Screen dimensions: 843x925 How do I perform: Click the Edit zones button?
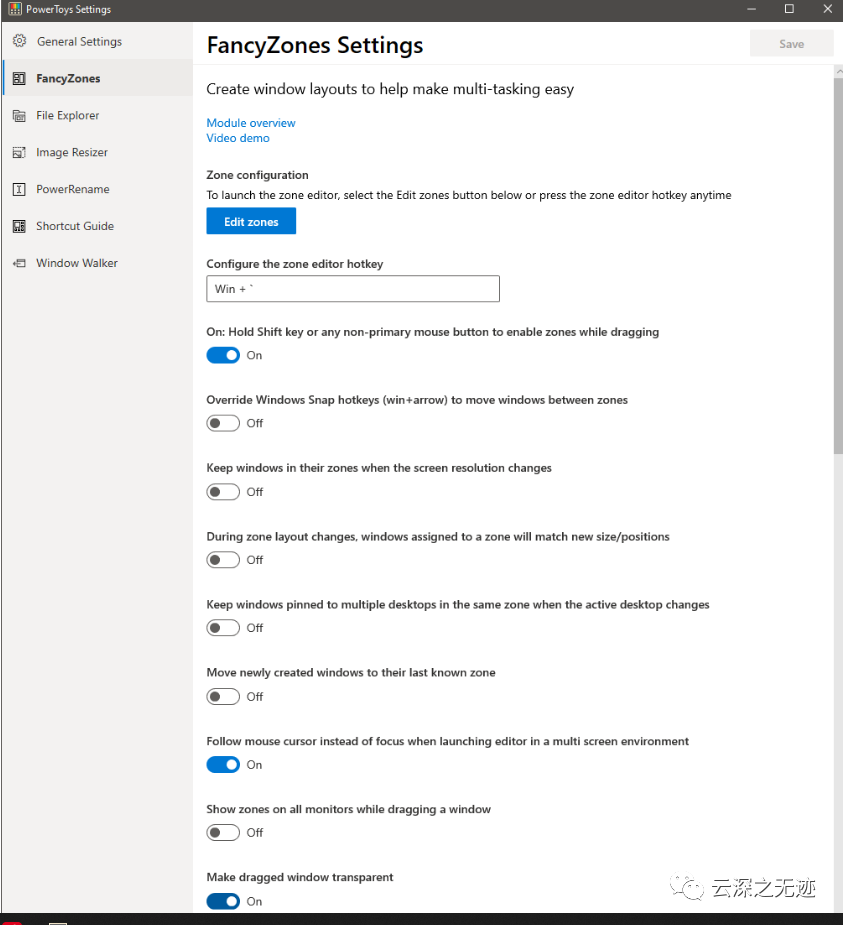click(x=250, y=220)
